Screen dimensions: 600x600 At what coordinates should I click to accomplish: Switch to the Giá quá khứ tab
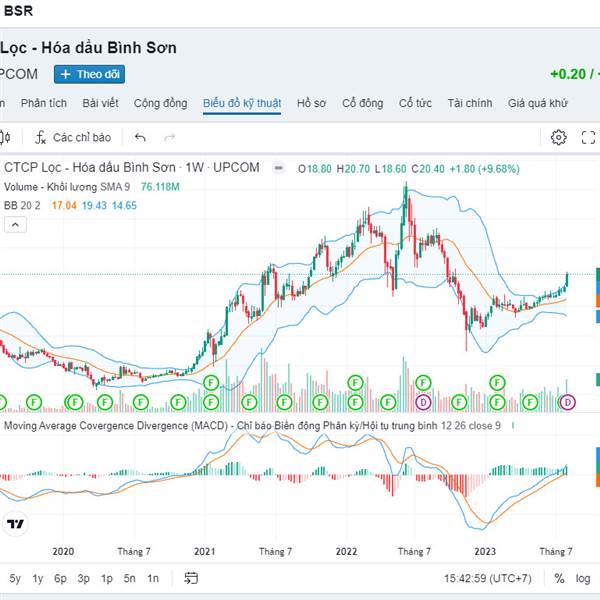coord(537,103)
